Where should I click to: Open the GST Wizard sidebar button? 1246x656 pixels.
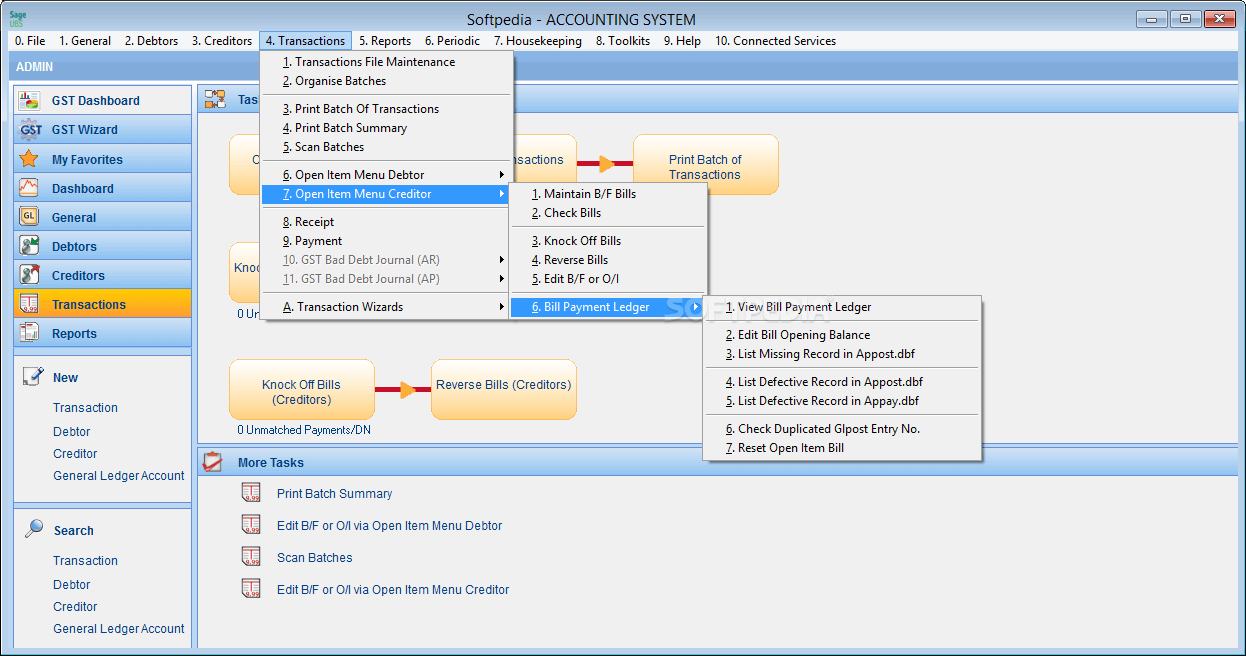click(102, 129)
